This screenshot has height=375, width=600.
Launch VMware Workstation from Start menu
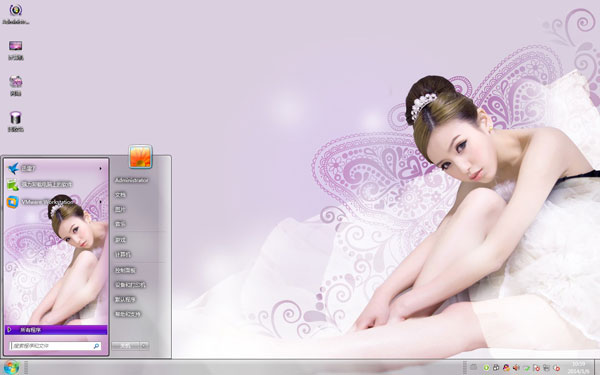56,201
